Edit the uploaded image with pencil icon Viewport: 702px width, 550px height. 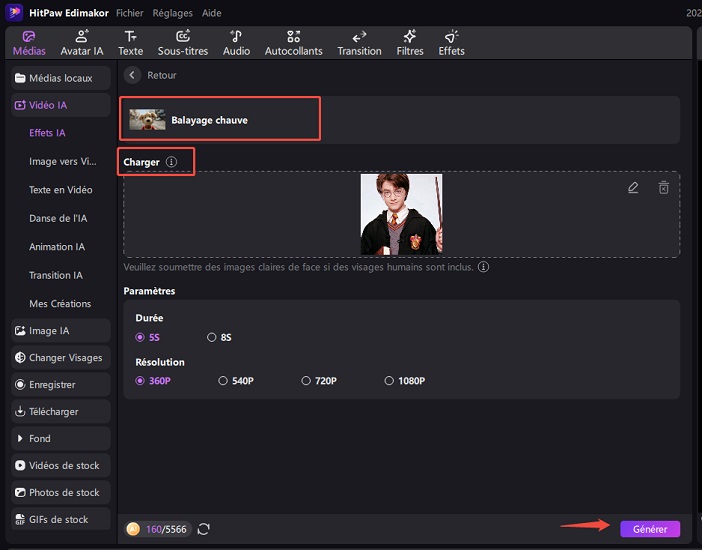click(633, 187)
